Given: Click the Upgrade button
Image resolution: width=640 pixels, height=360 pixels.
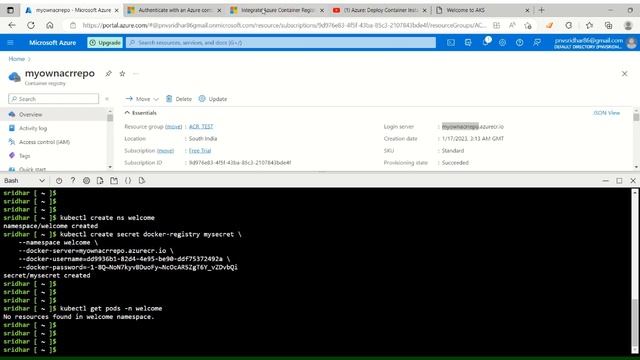Looking at the screenshot, I should coord(105,42).
